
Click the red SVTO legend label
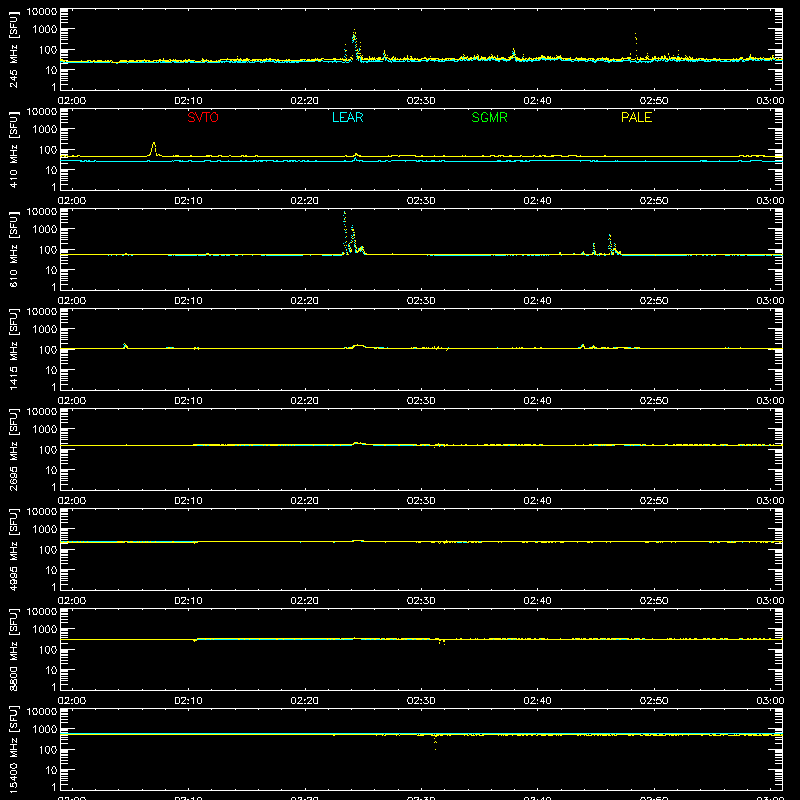pos(203,117)
